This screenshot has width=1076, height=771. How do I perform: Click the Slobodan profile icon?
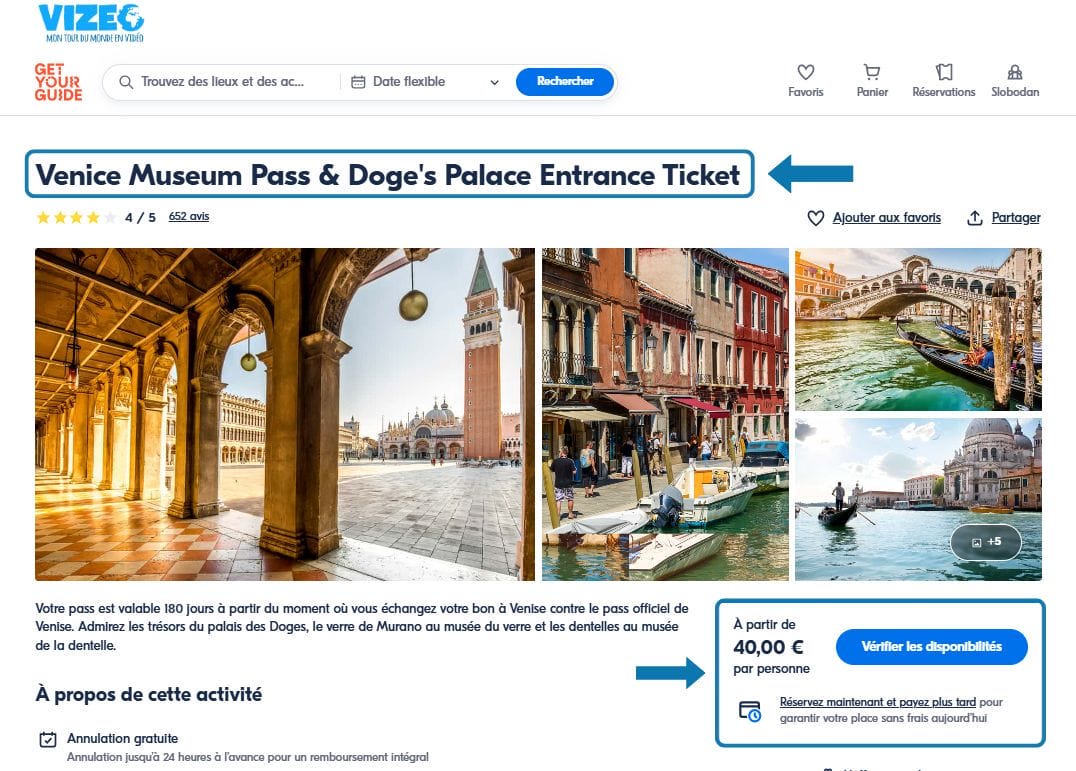click(1014, 72)
